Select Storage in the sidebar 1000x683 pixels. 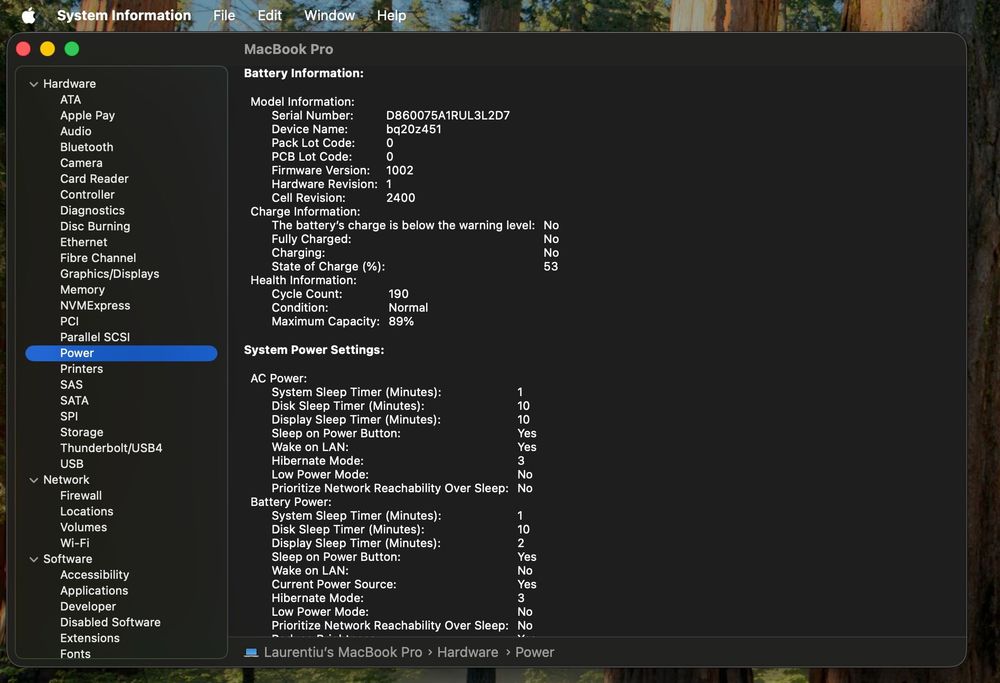tap(82, 432)
